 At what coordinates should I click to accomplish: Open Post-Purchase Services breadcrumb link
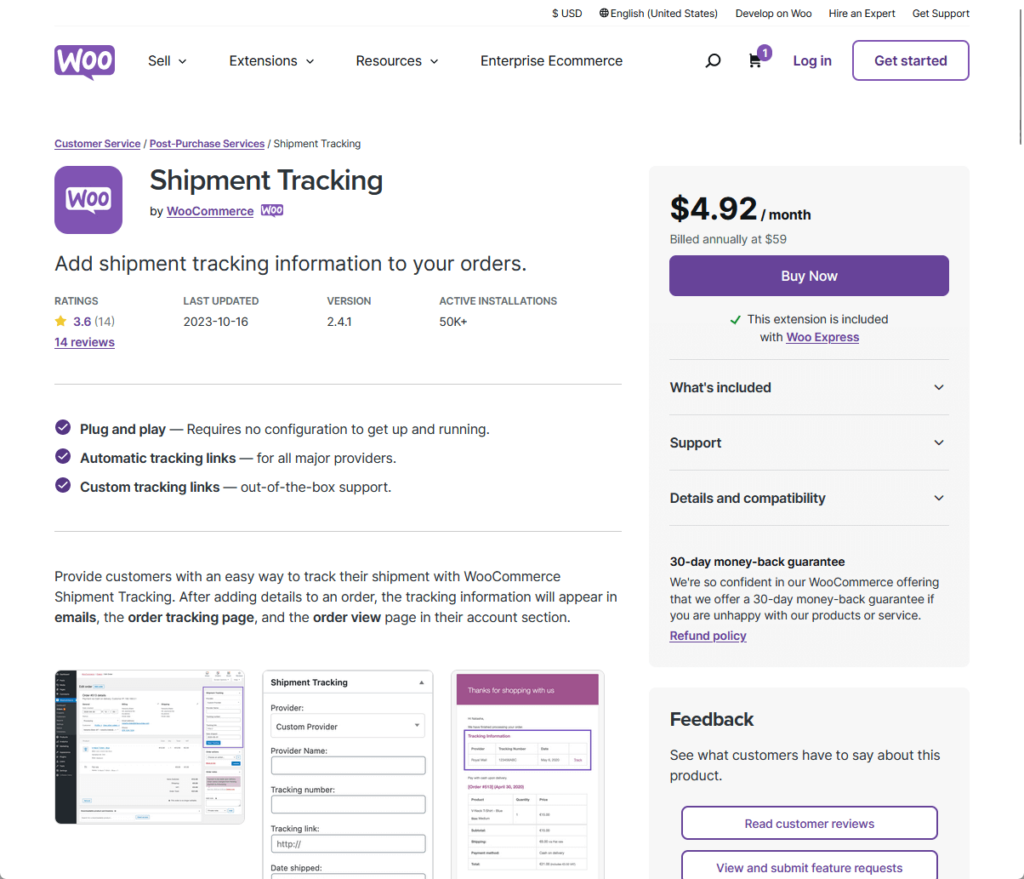point(207,144)
